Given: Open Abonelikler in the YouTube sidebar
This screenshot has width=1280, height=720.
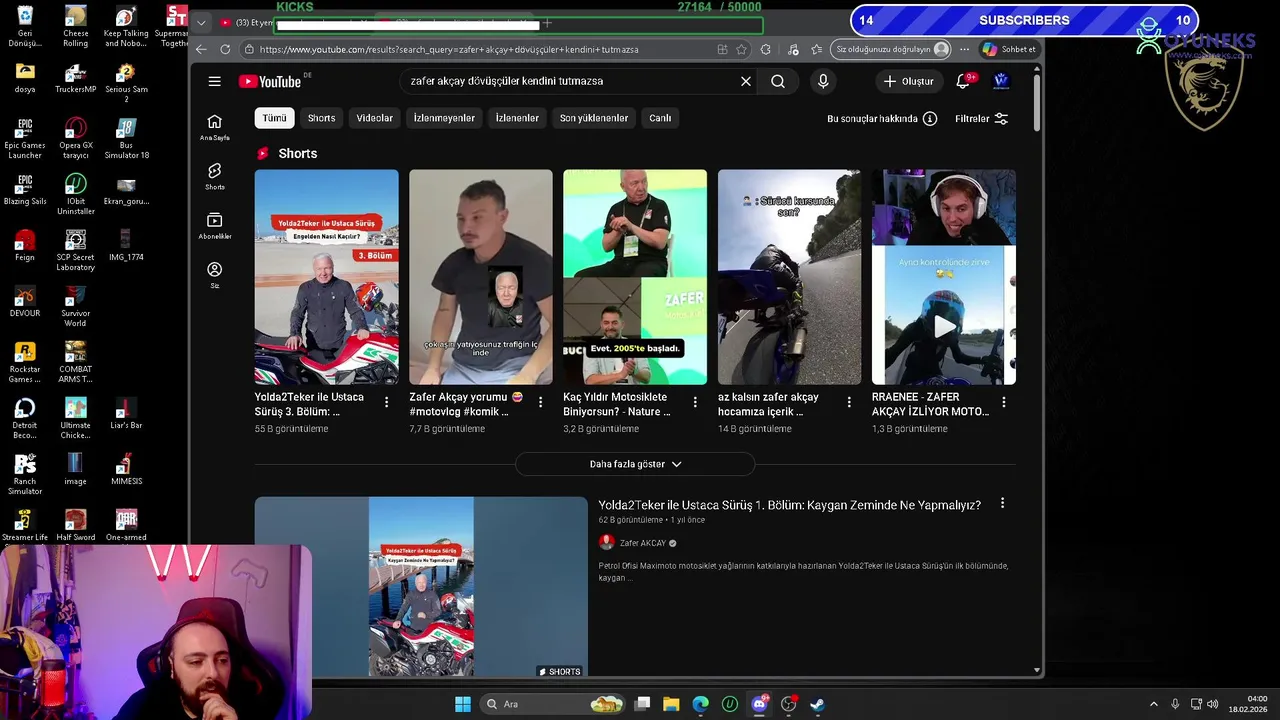Looking at the screenshot, I should [x=214, y=226].
